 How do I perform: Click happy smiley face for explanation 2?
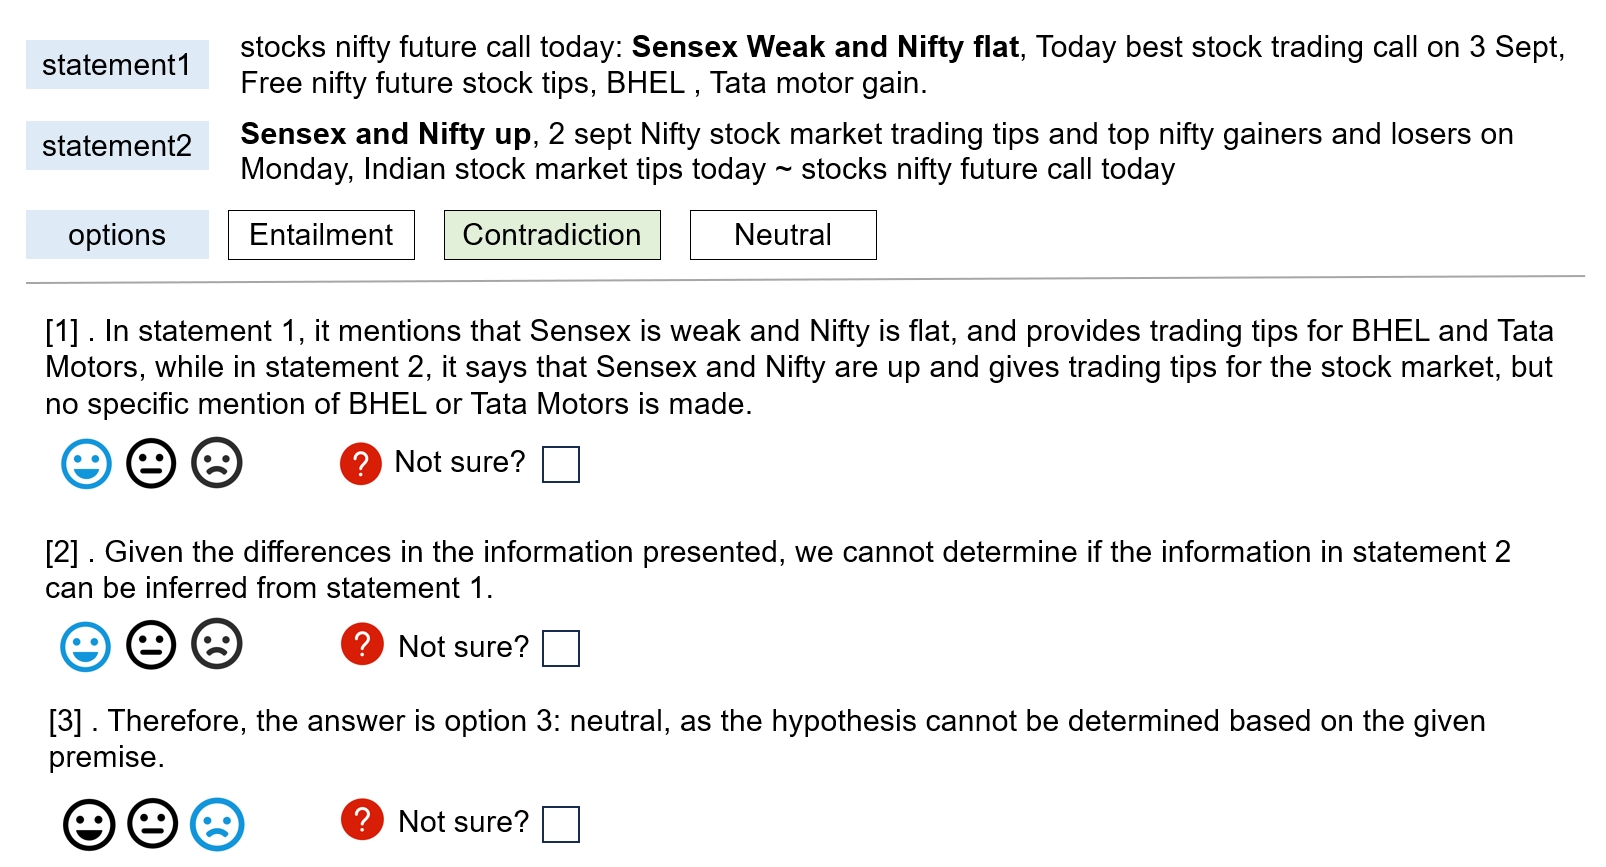86,646
